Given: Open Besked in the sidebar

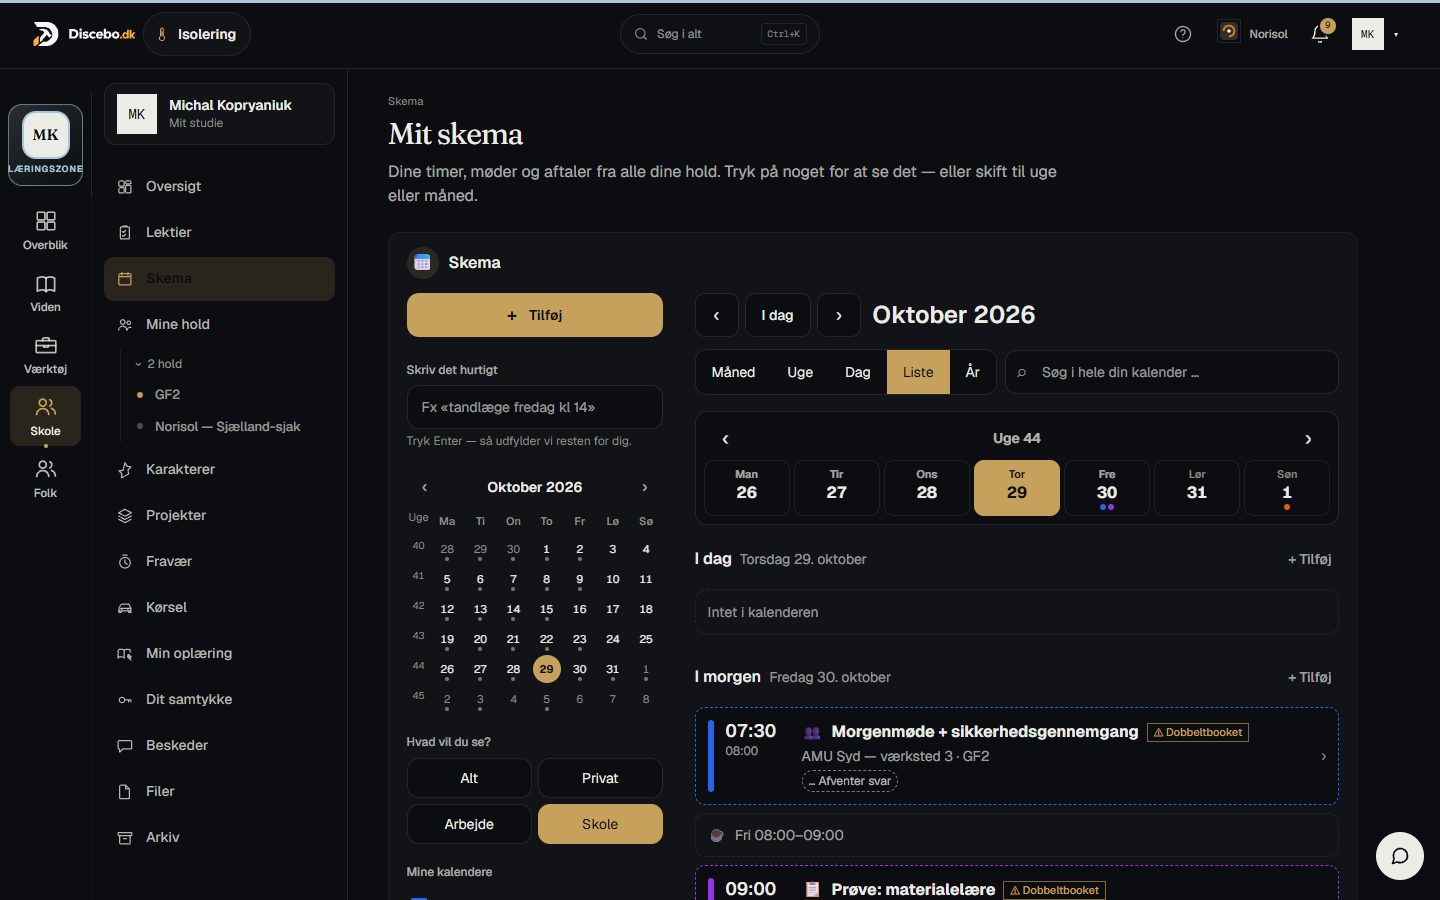Looking at the screenshot, I should point(219,745).
